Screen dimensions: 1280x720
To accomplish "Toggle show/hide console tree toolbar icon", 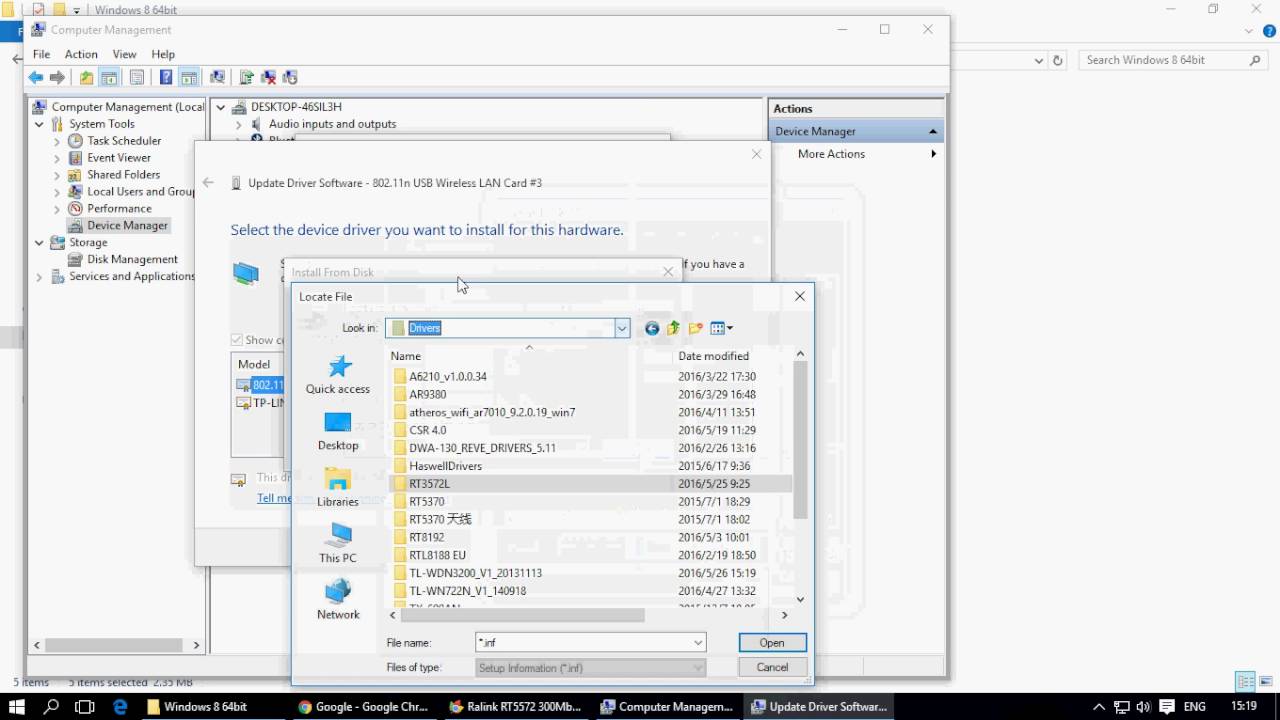I will (x=109, y=77).
